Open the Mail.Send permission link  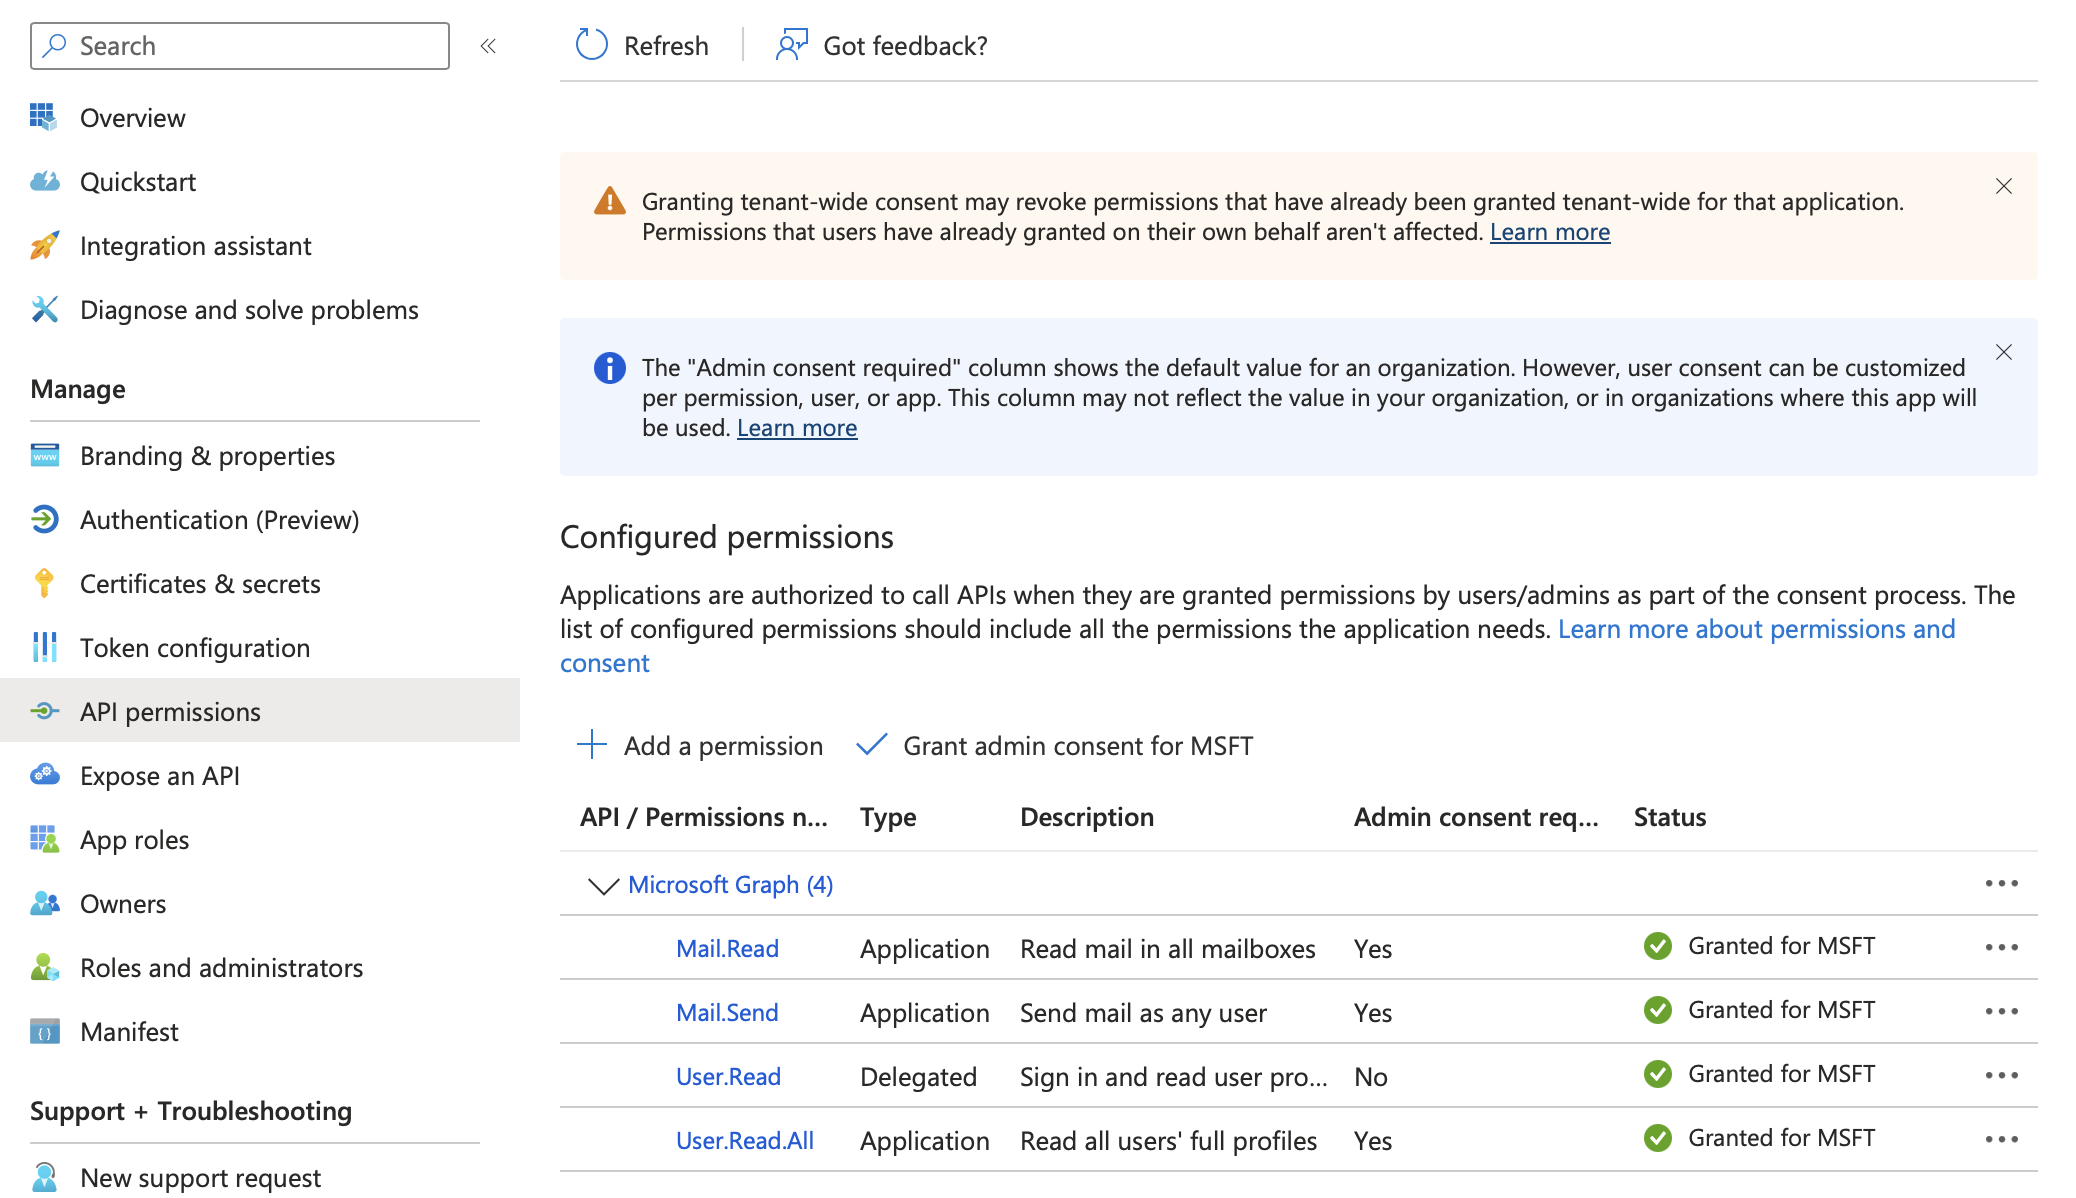[727, 1012]
